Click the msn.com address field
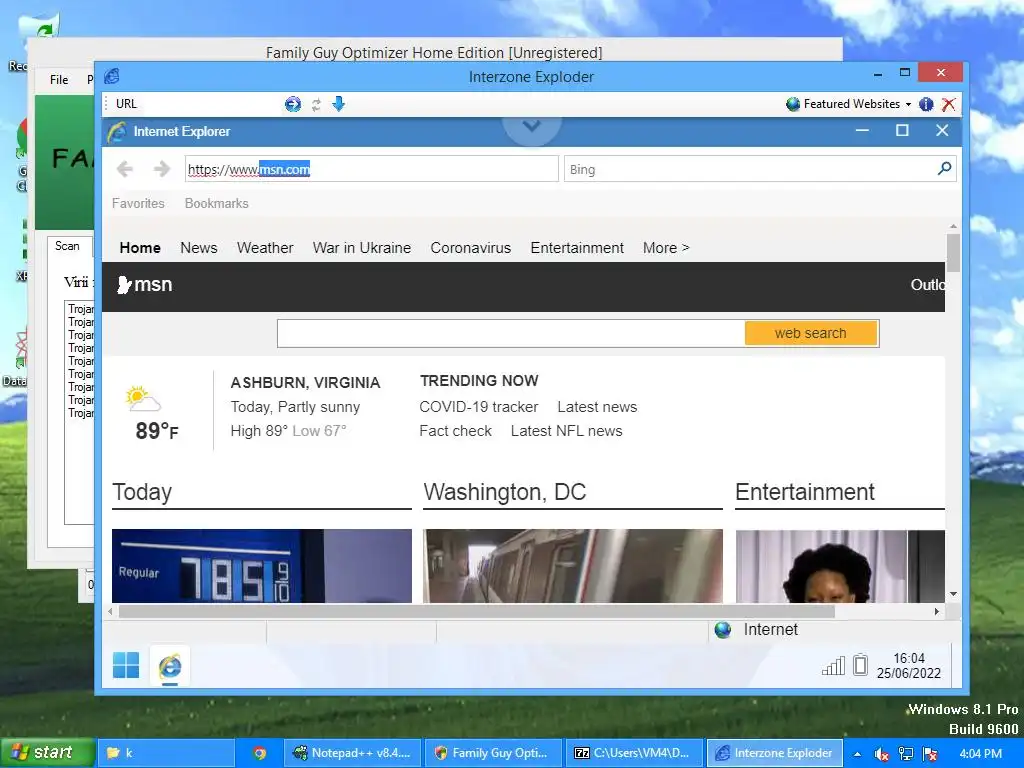The height and width of the screenshot is (768, 1024). point(372,169)
